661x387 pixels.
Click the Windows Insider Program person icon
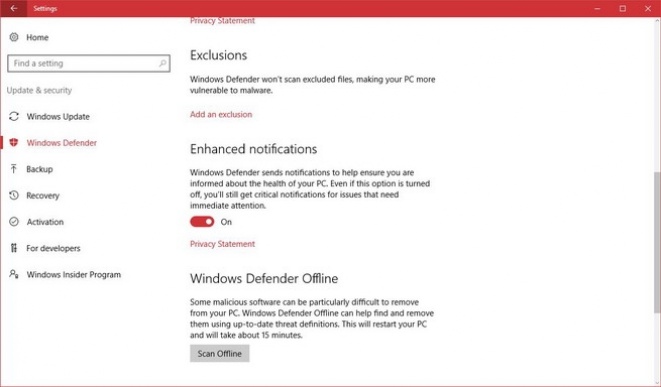14,274
